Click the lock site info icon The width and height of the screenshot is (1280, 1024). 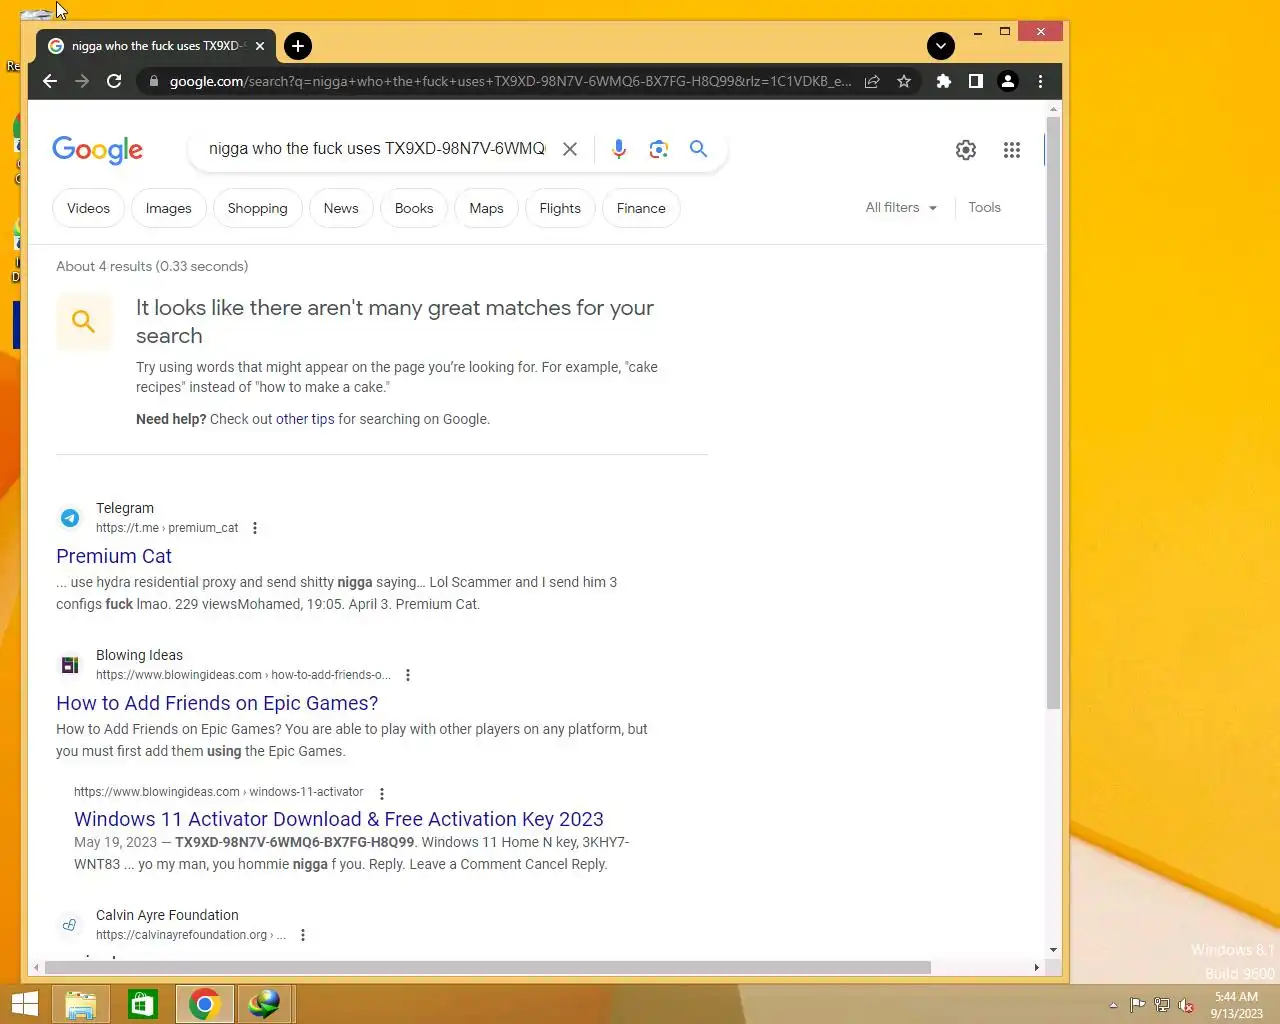[153, 81]
